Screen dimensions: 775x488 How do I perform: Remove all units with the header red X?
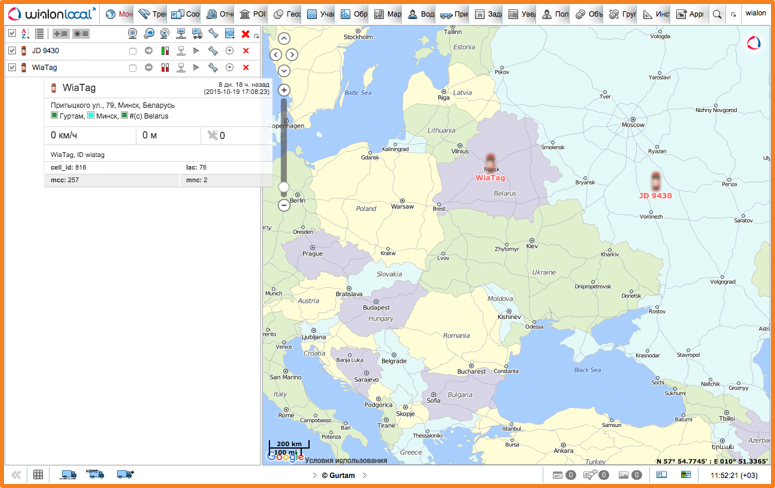pos(246,34)
